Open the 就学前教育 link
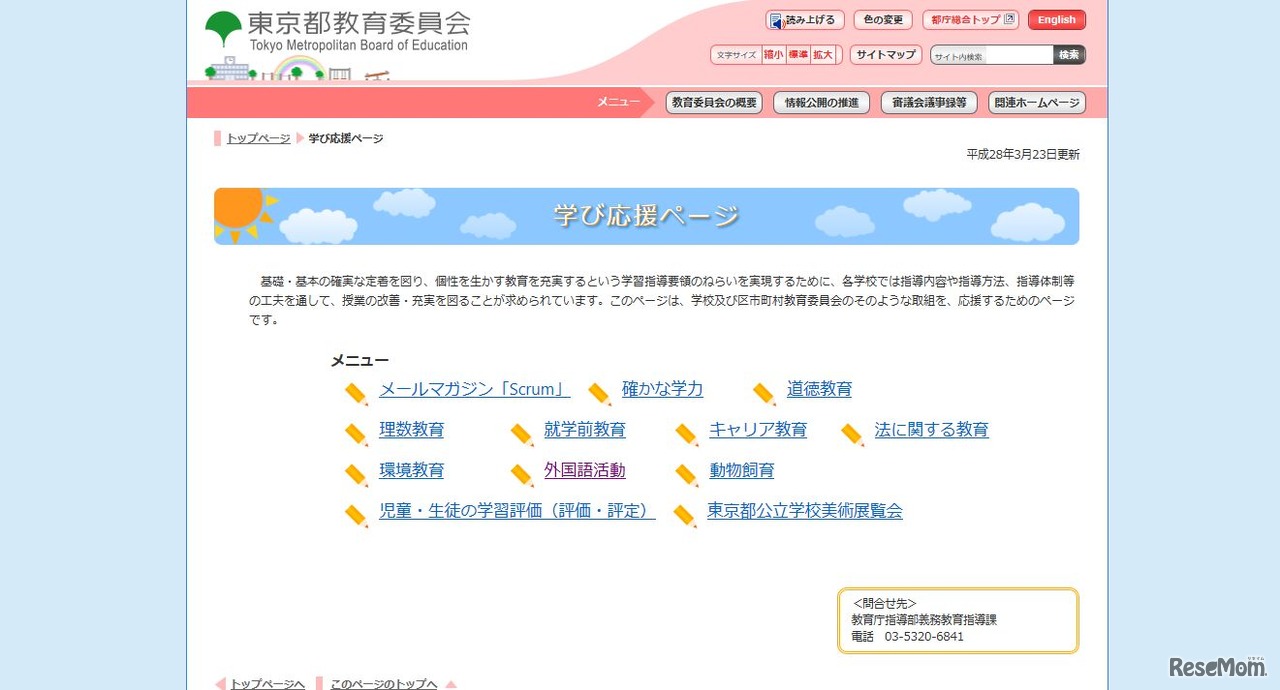The height and width of the screenshot is (690, 1280). pos(585,430)
